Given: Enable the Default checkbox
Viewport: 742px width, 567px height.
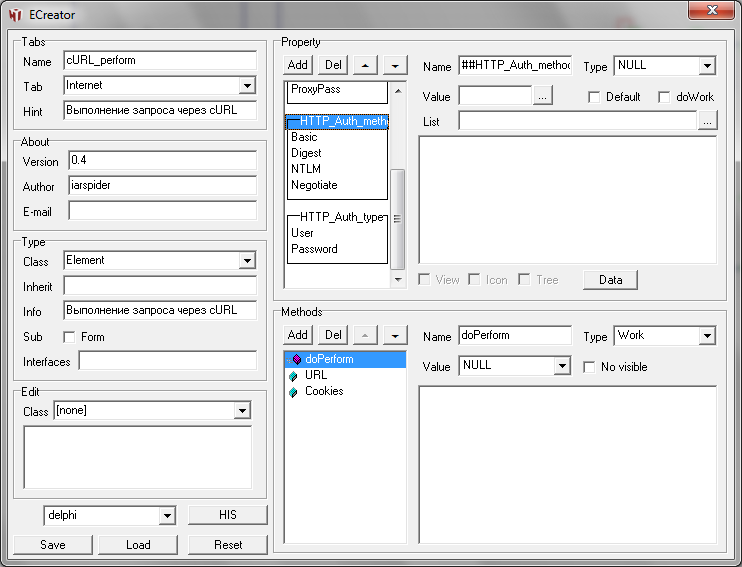Looking at the screenshot, I should (x=594, y=97).
